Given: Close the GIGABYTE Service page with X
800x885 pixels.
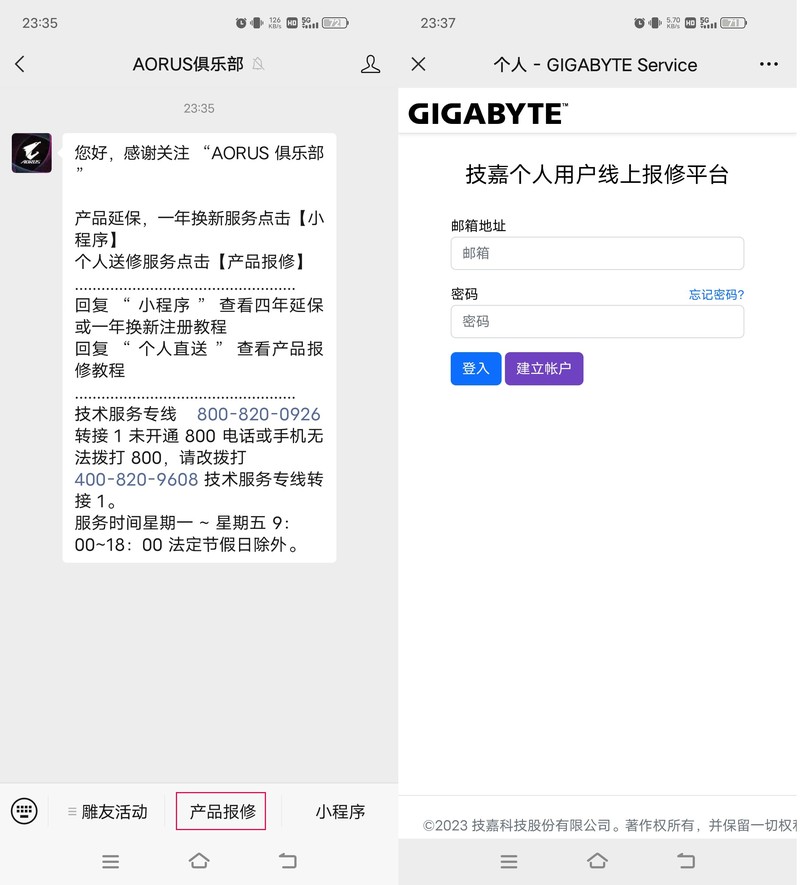Looking at the screenshot, I should click(x=419, y=64).
